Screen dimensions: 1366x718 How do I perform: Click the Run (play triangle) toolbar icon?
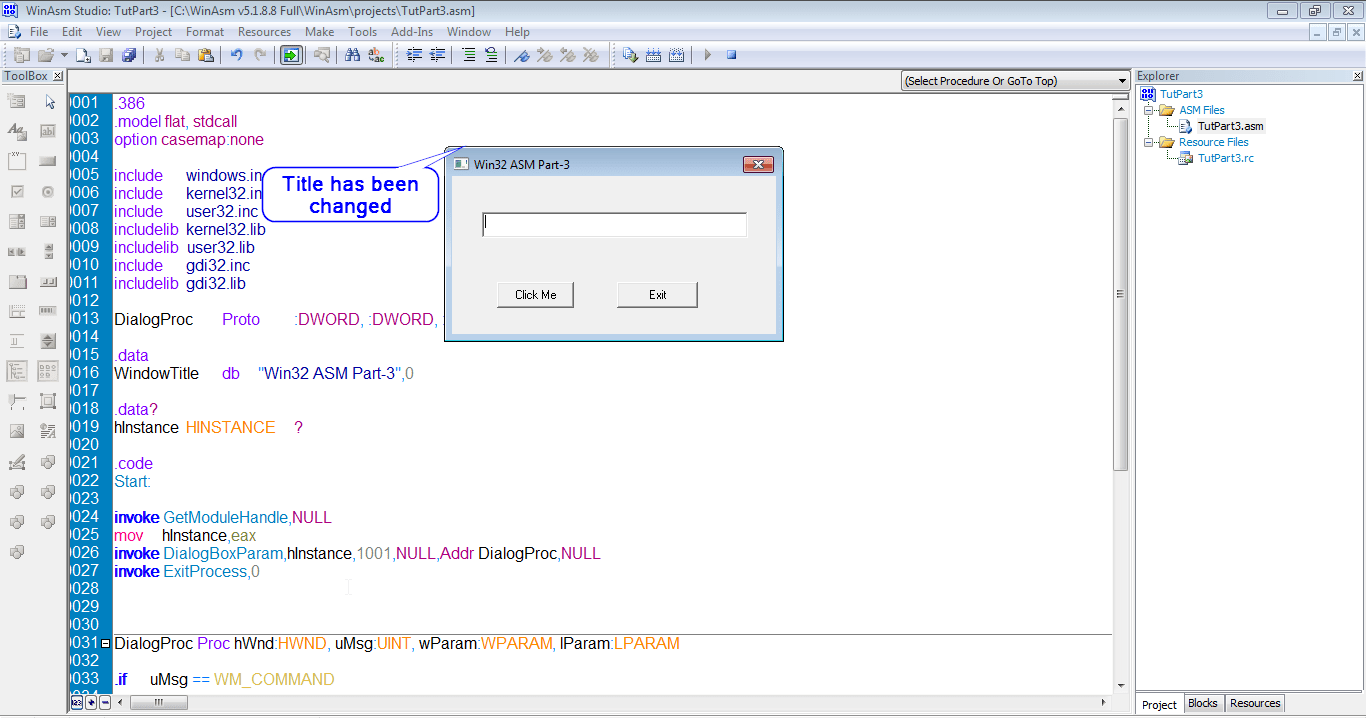pyautogui.click(x=707, y=55)
